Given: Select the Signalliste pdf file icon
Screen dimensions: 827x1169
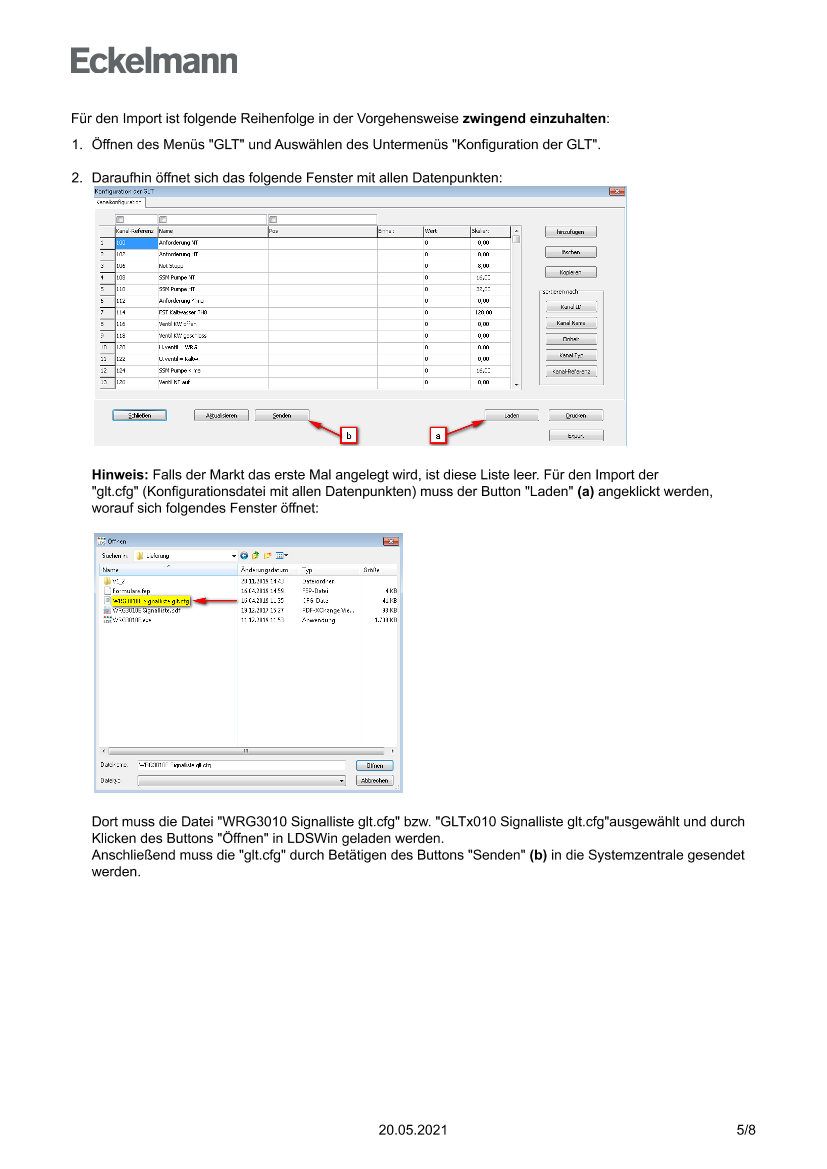Looking at the screenshot, I should pos(107,610).
